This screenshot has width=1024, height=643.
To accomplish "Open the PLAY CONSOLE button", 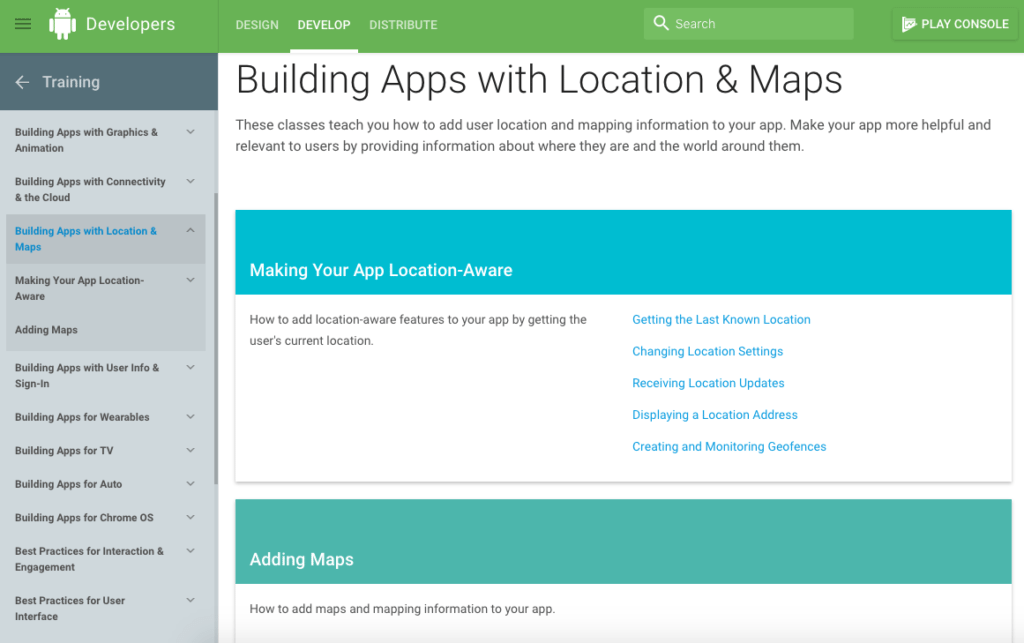I will click(954, 23).
